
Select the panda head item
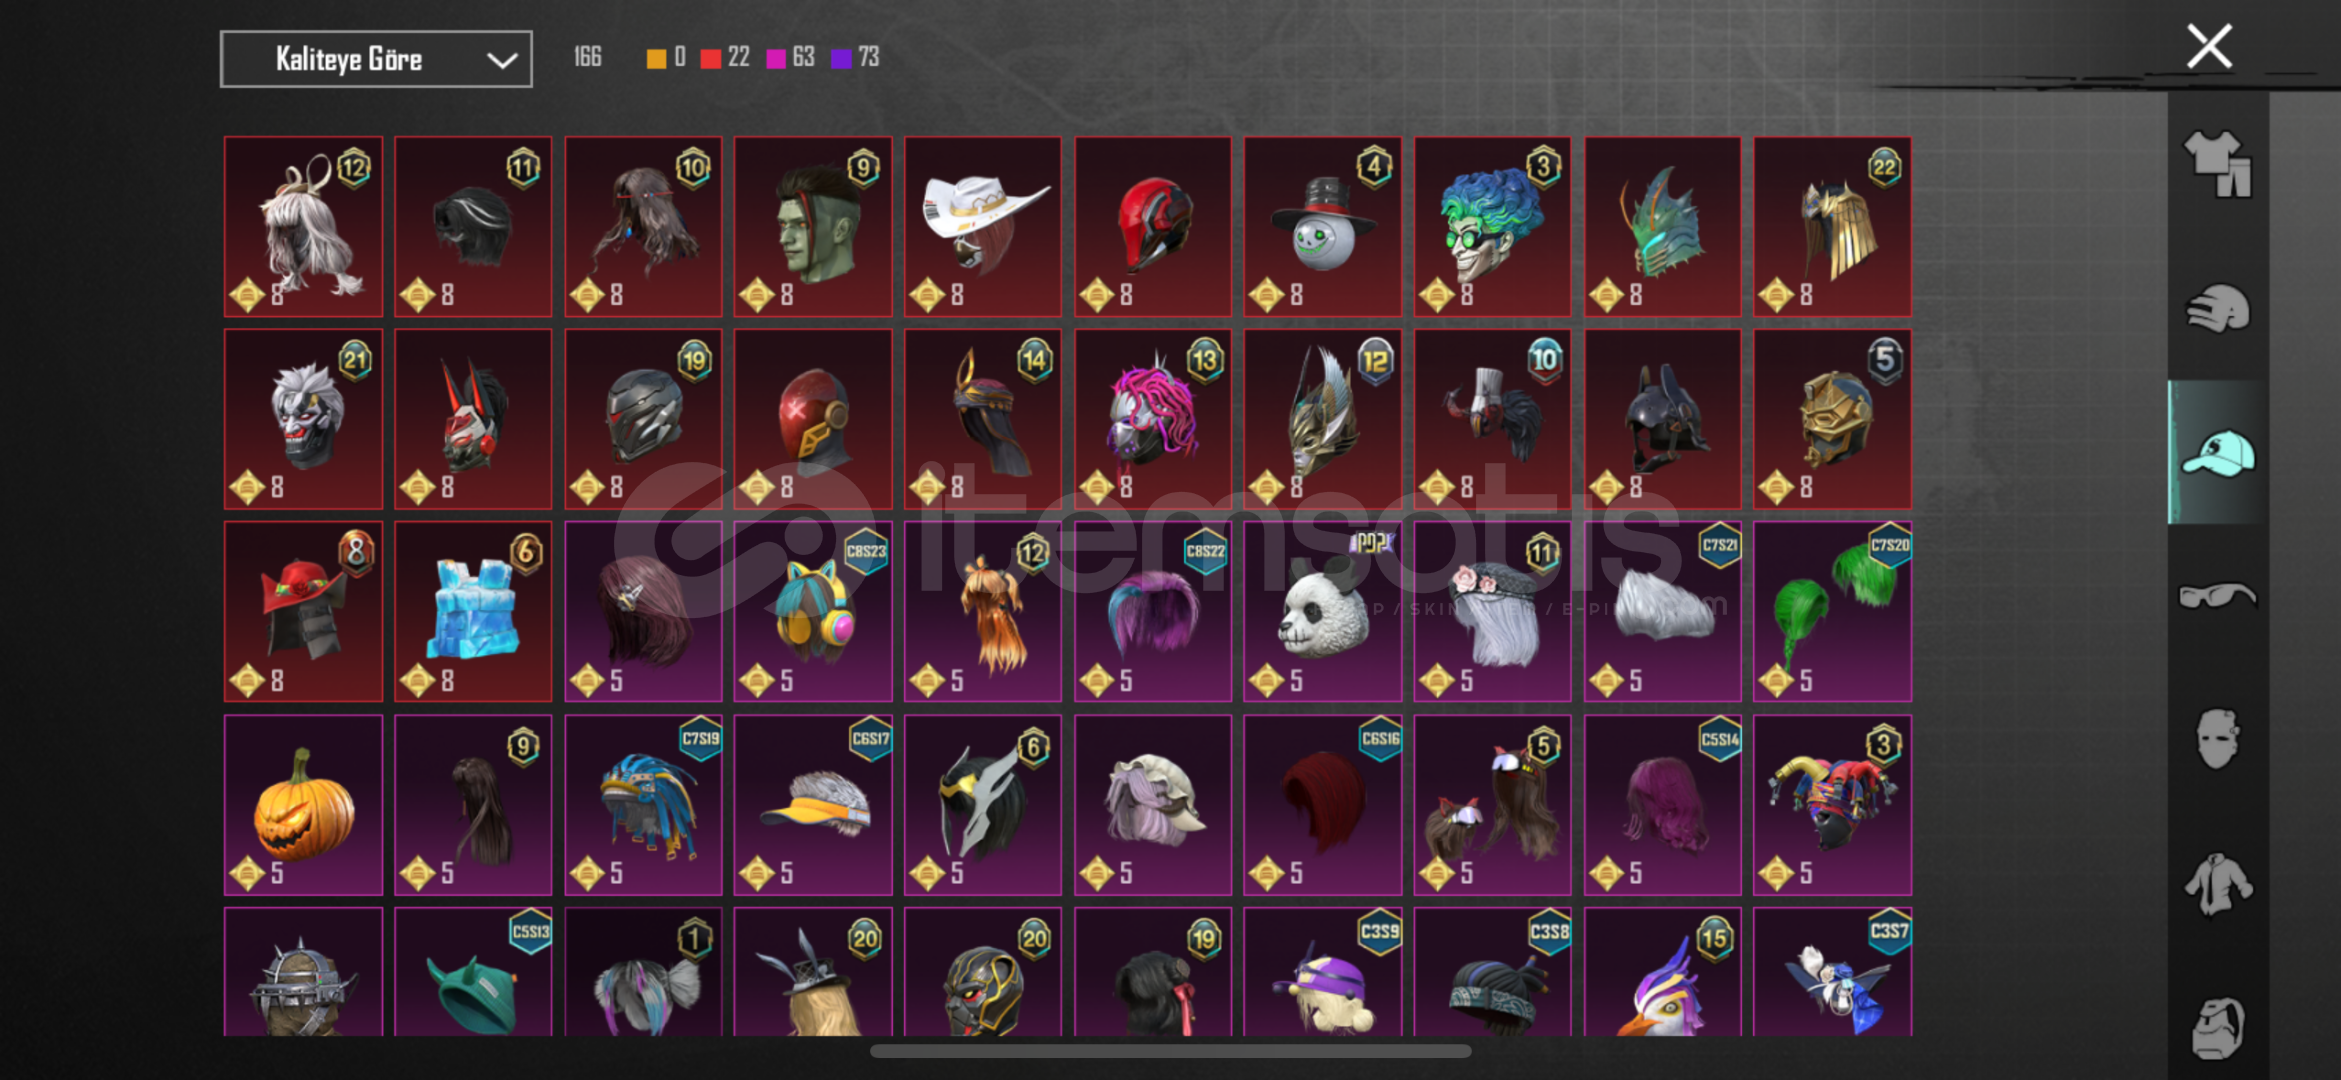tap(1322, 612)
